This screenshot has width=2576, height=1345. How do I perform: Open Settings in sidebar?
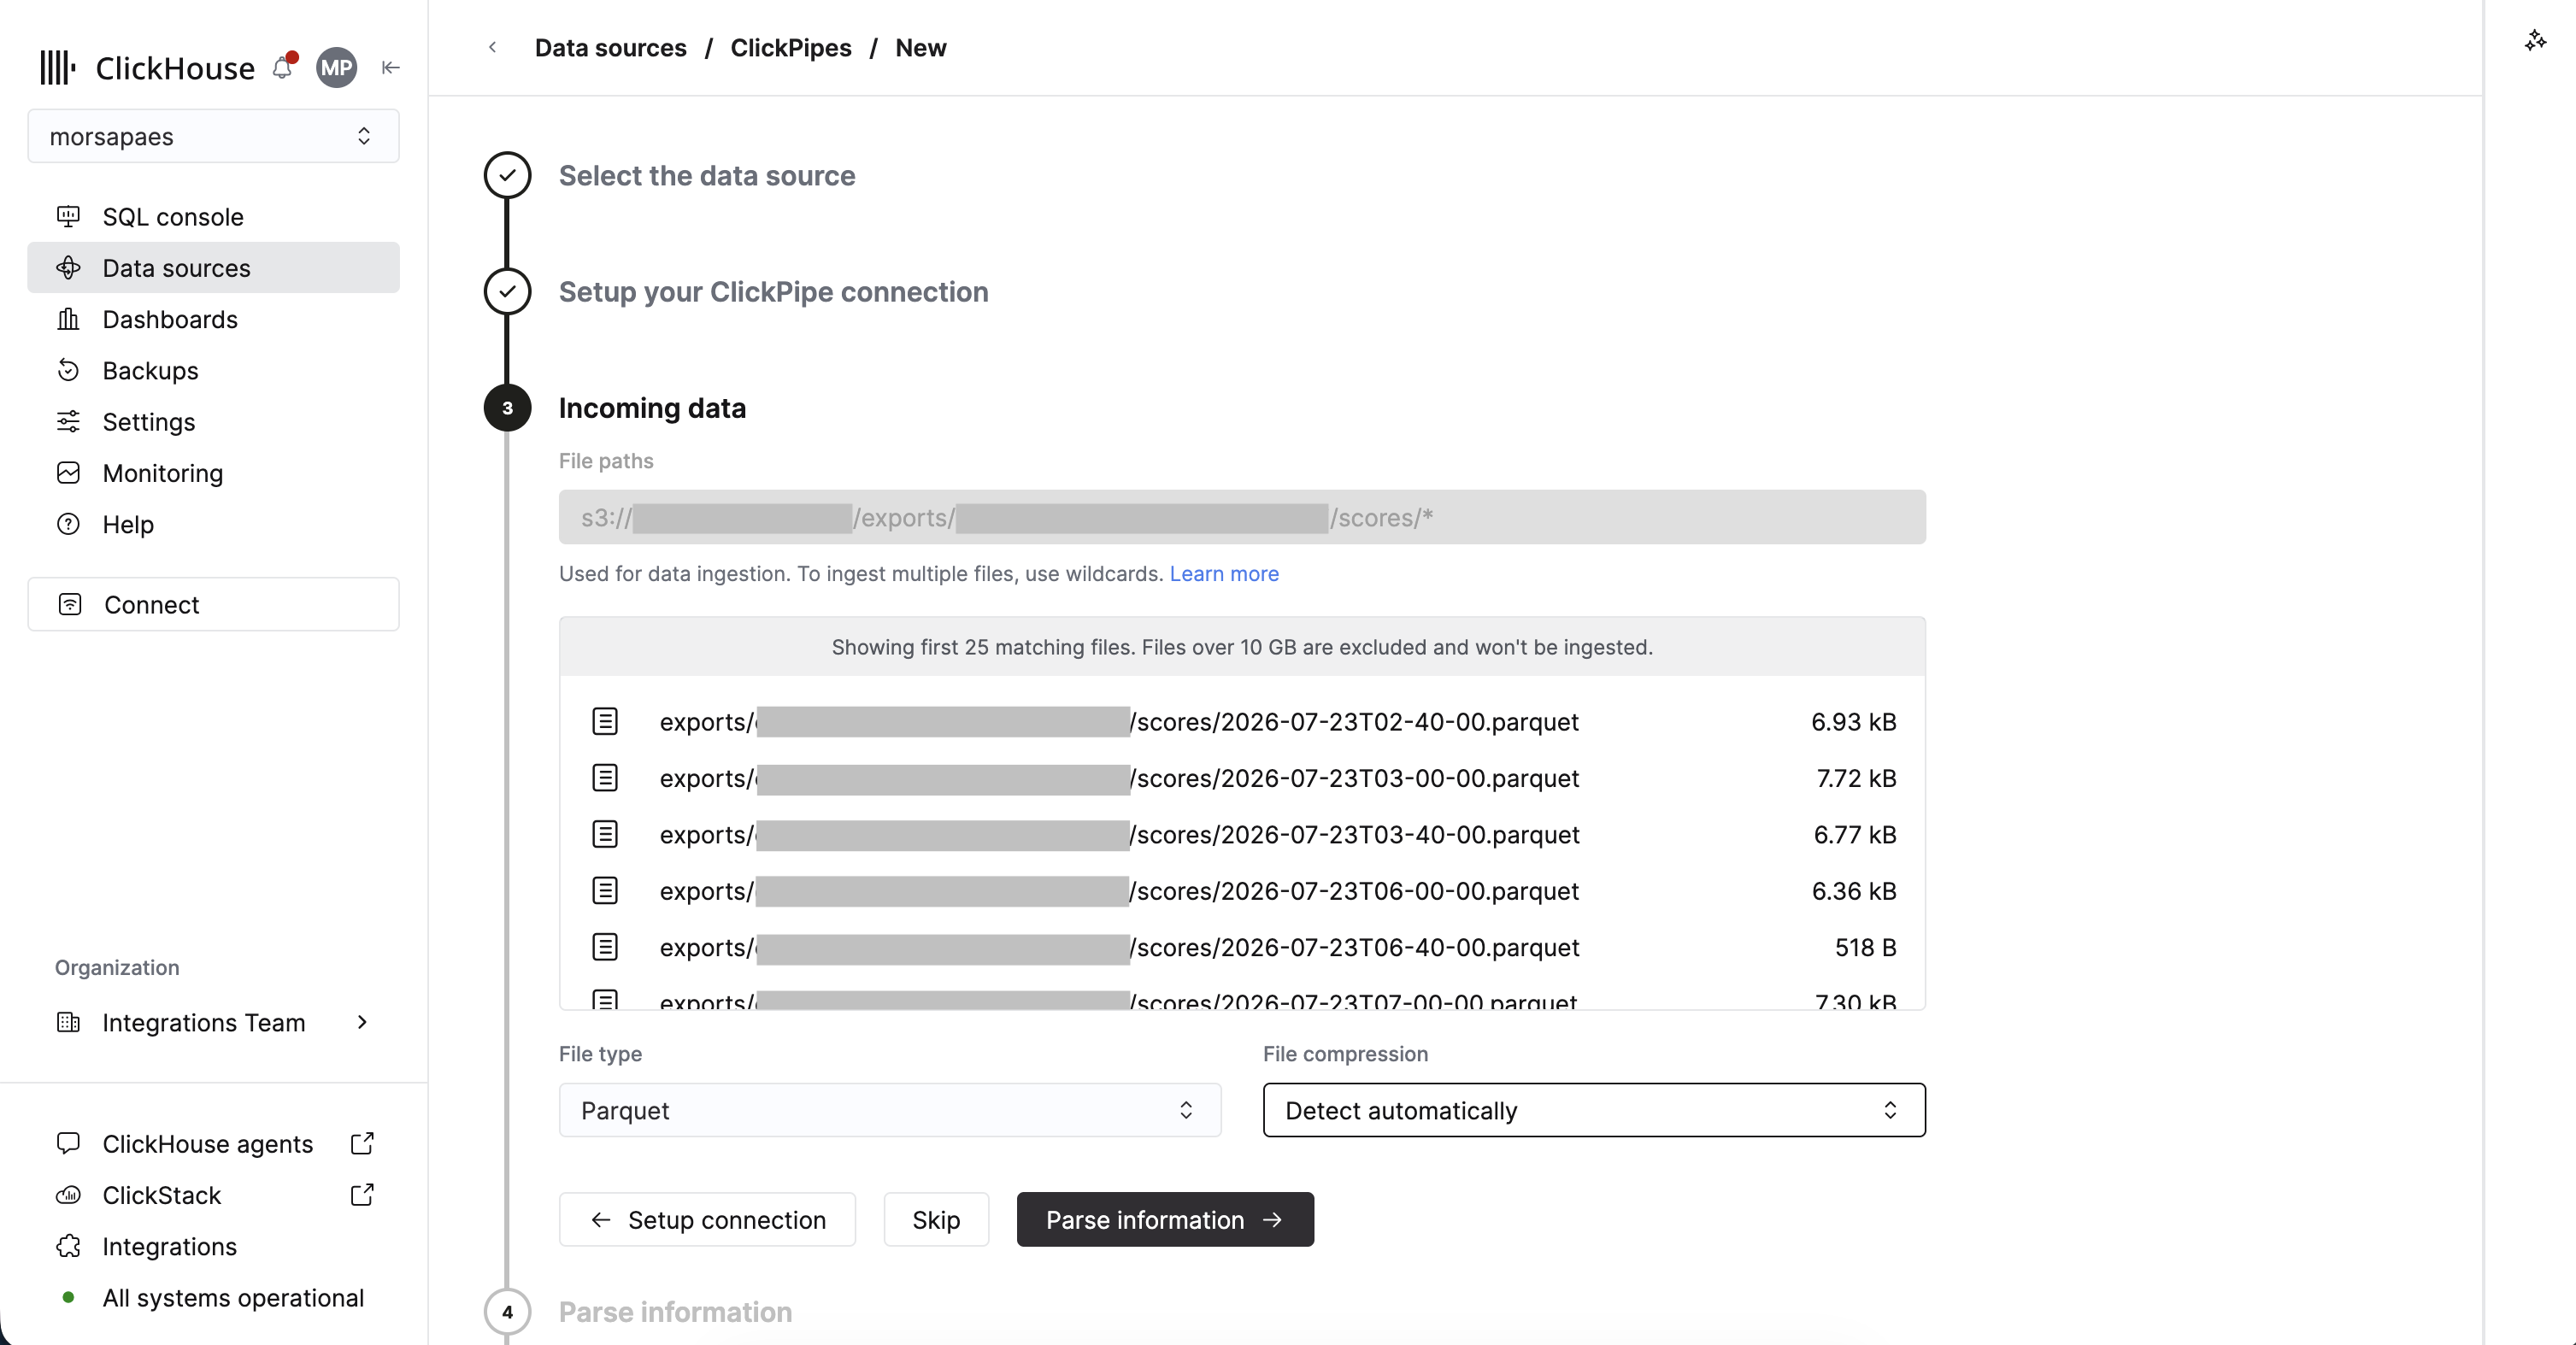pyautogui.click(x=213, y=421)
